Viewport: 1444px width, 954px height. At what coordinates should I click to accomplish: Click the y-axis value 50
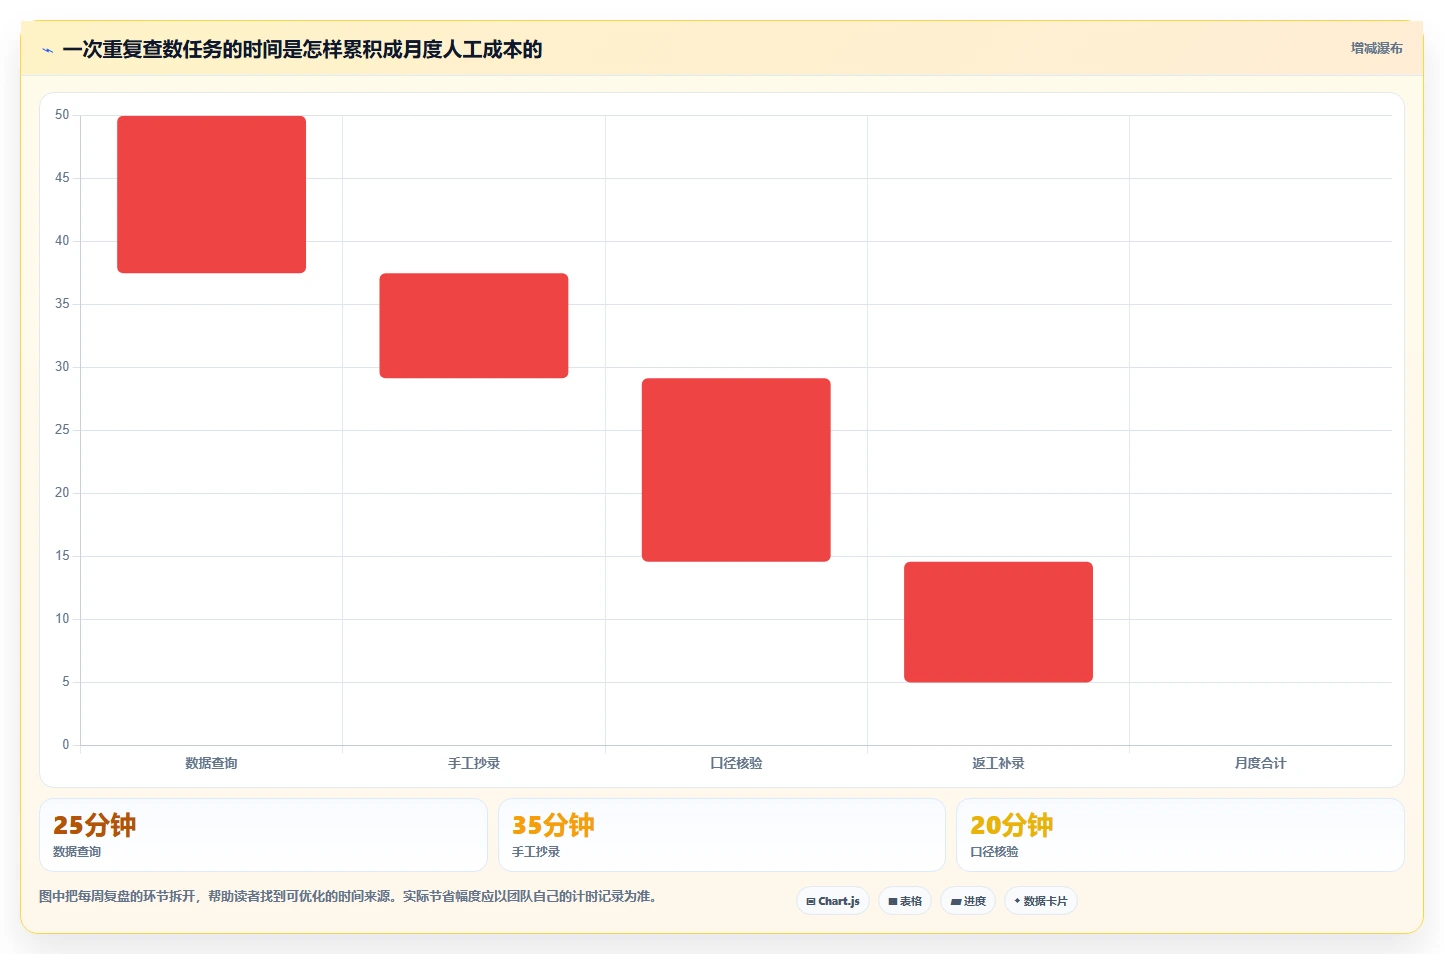[62, 115]
